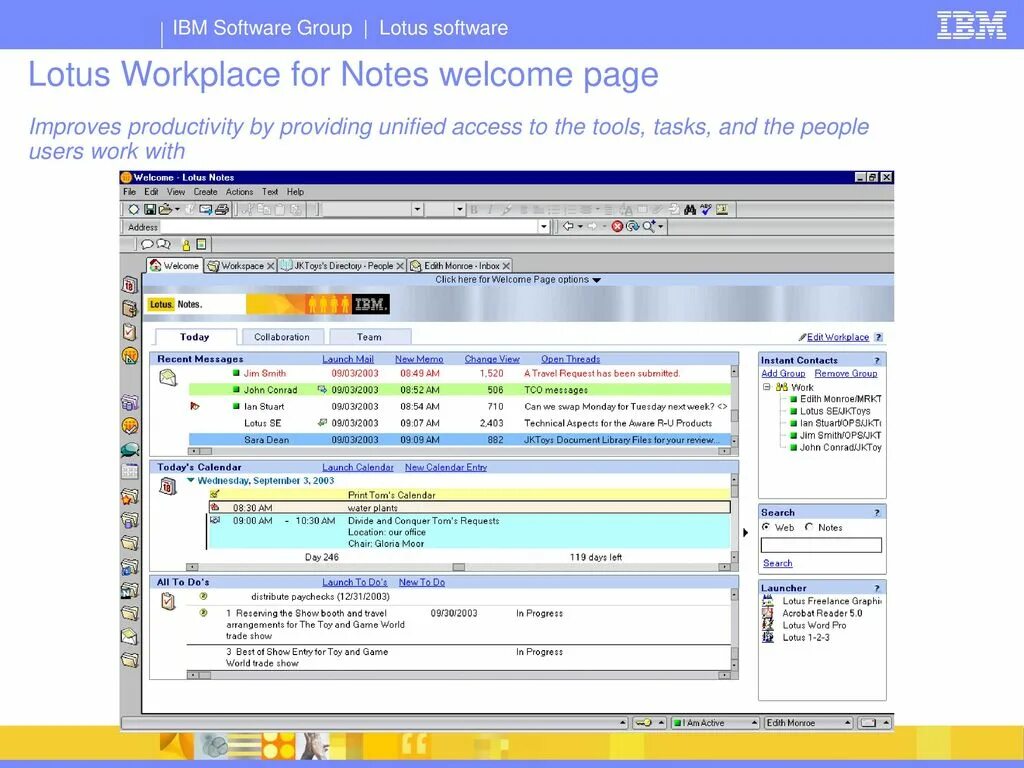Viewport: 1024px width, 768px height.
Task: Click the black arrow to collapse right panel
Action: point(745,533)
